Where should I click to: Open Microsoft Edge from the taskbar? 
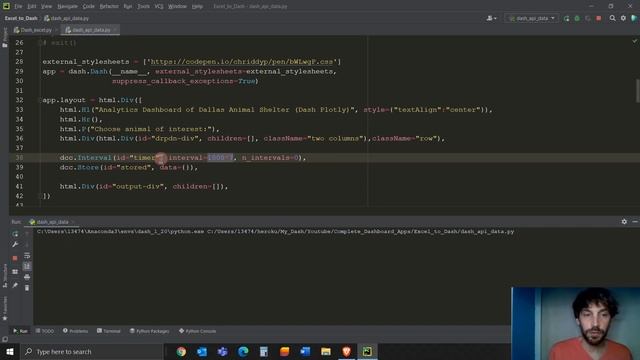pyautogui.click(x=243, y=351)
